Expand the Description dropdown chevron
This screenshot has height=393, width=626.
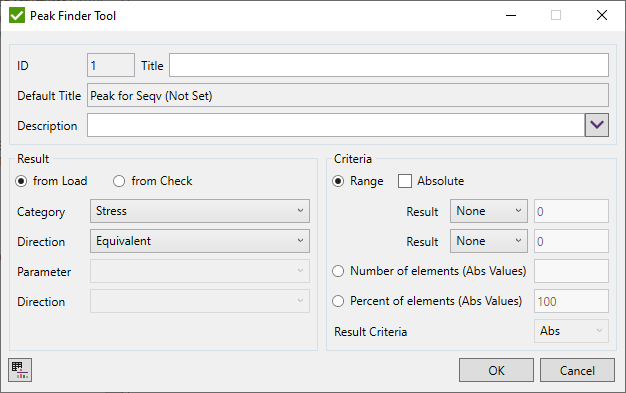(x=597, y=125)
